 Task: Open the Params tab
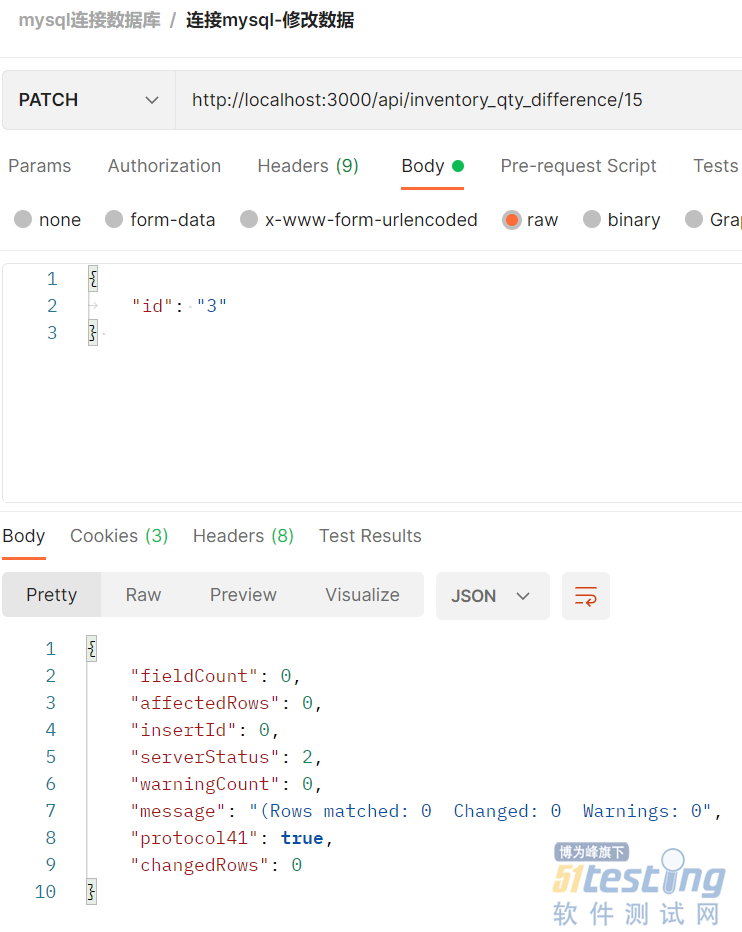click(x=40, y=166)
